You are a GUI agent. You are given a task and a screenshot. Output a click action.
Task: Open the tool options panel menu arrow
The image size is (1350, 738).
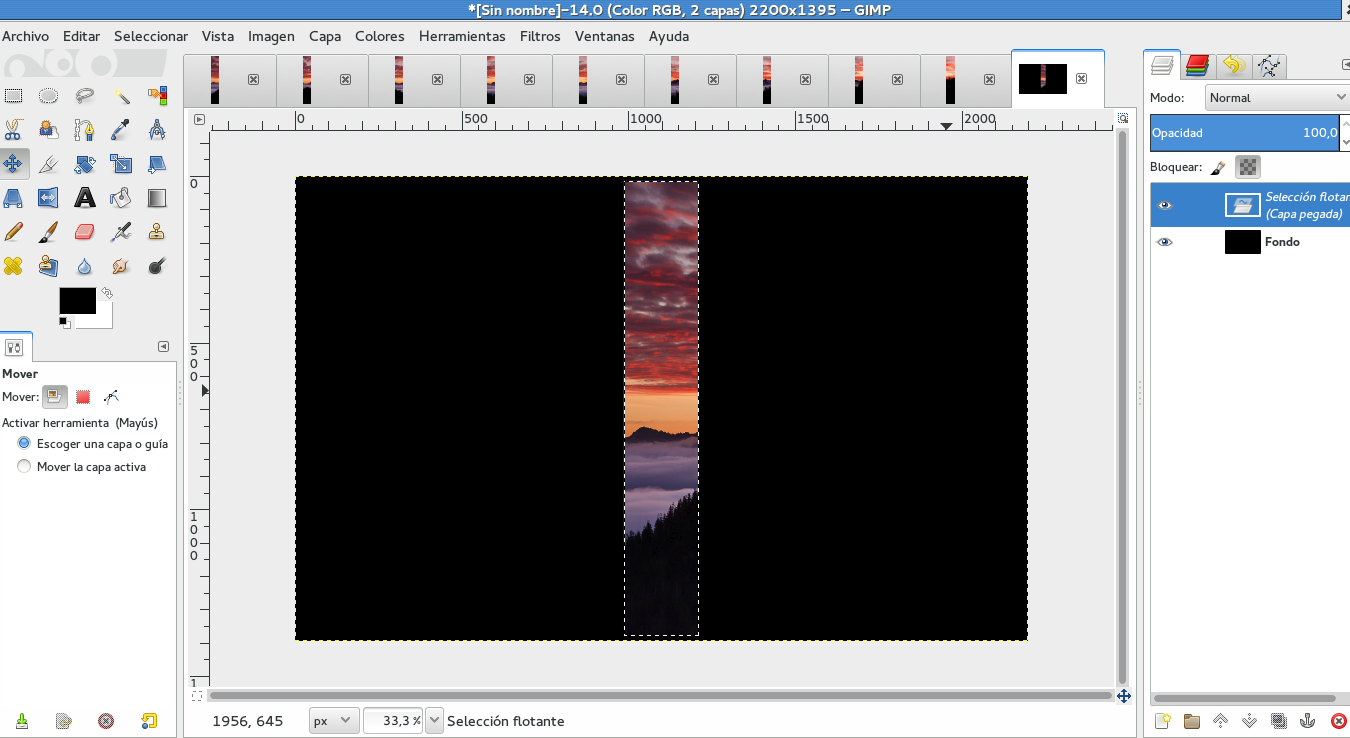[x=164, y=347]
